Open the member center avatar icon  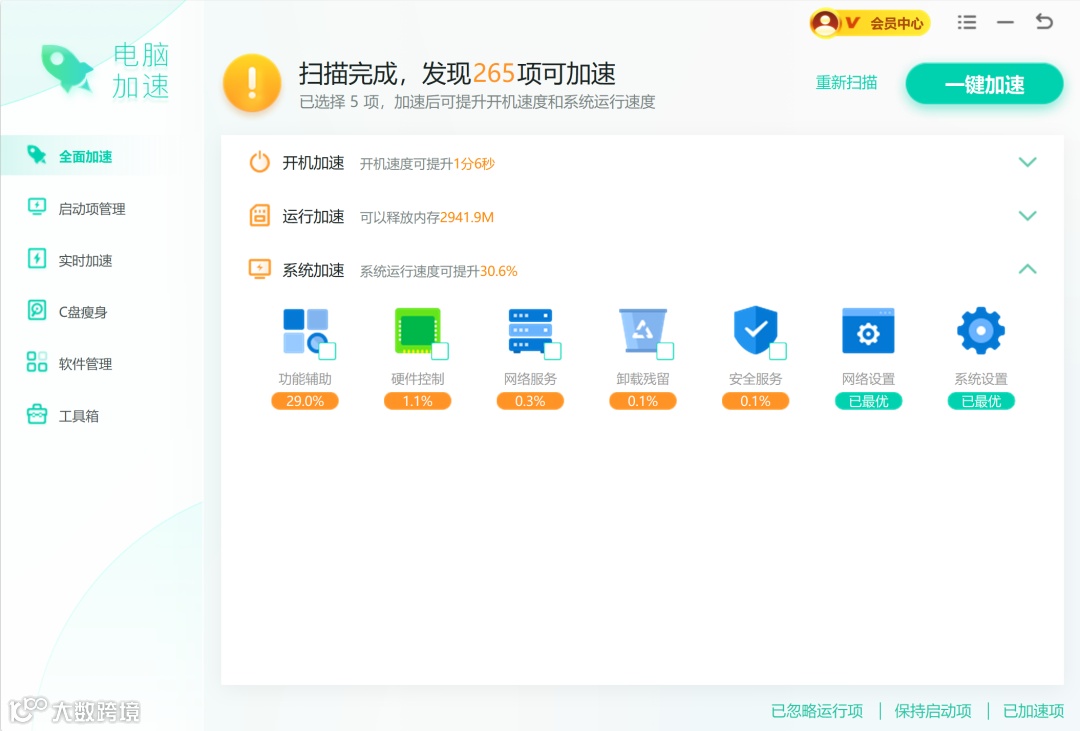point(824,23)
